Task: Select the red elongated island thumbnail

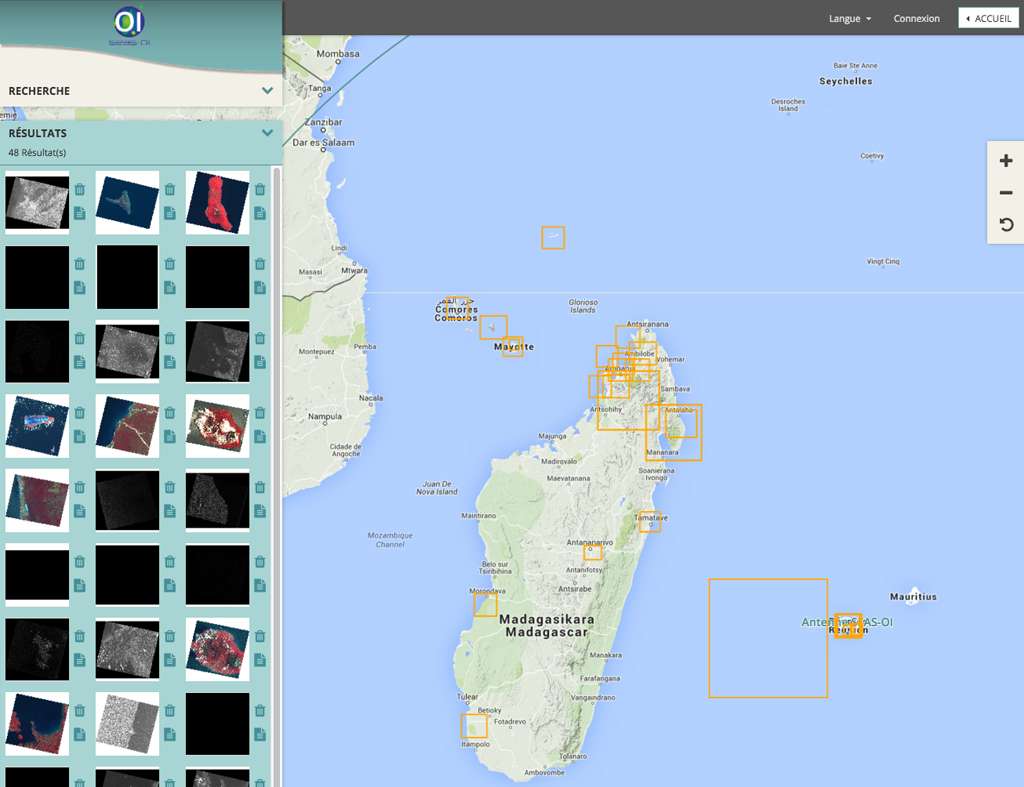Action: pos(217,202)
